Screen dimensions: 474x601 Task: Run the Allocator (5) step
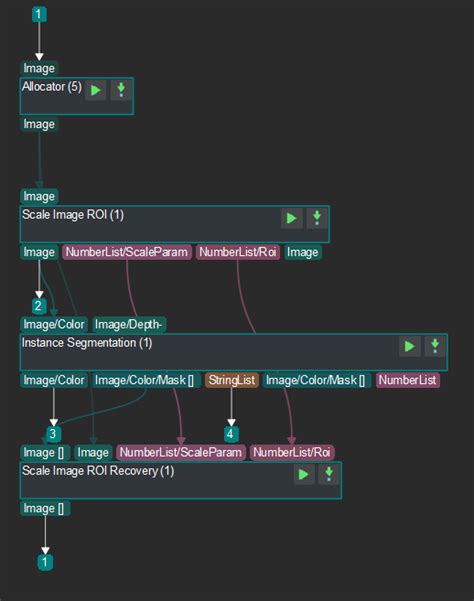point(95,90)
